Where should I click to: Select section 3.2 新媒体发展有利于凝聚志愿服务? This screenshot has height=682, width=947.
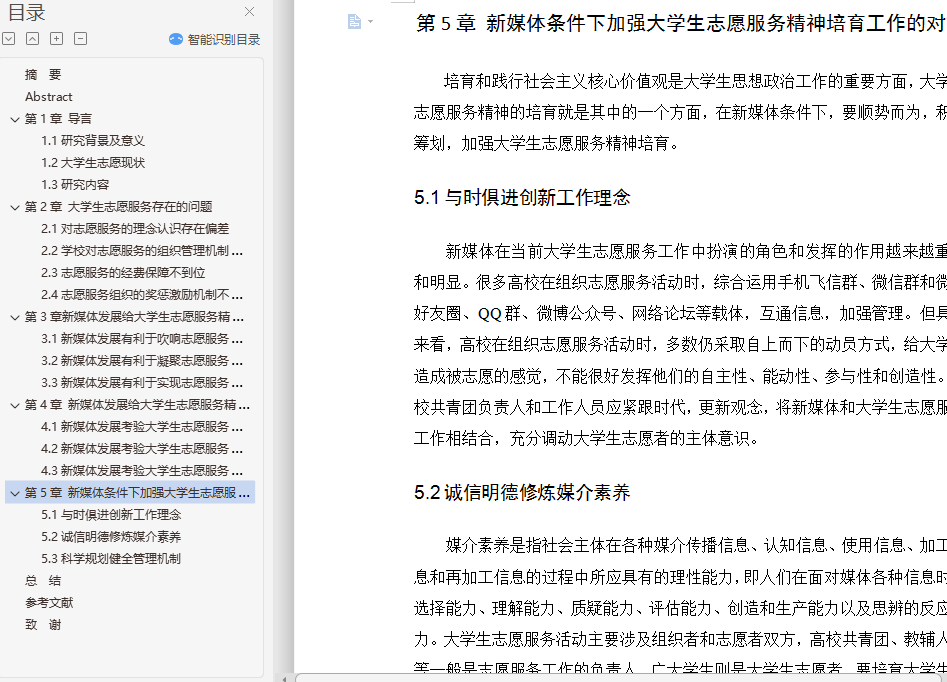(x=142, y=361)
